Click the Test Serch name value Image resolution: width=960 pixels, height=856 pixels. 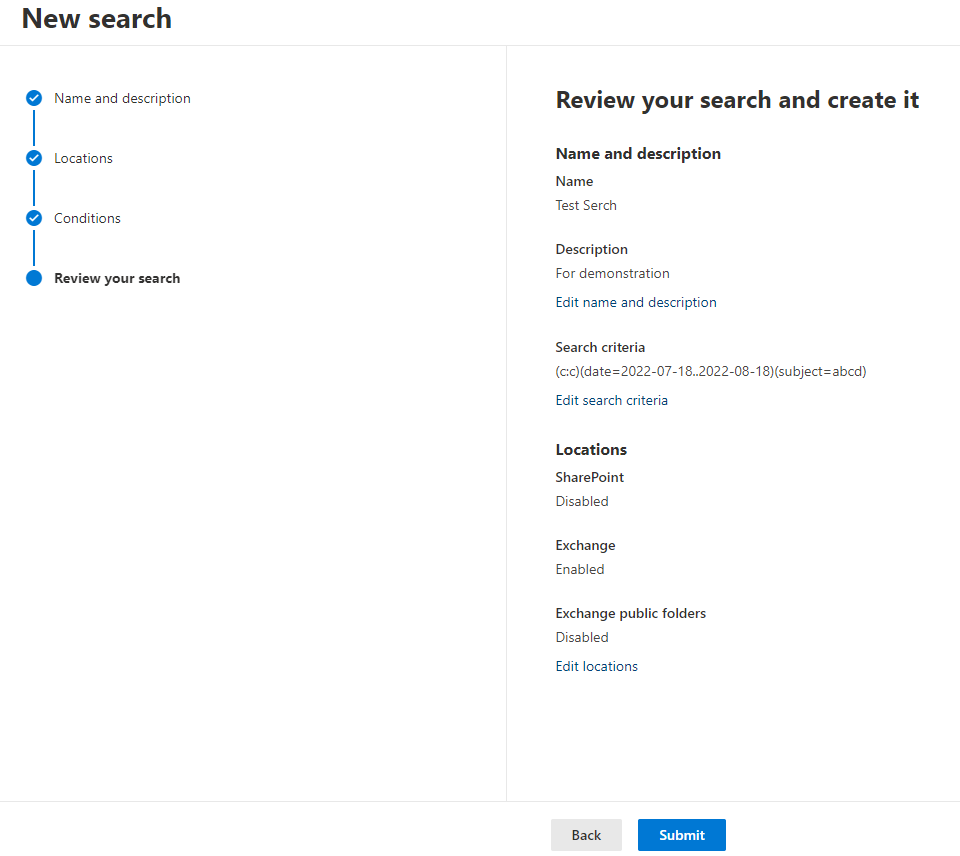click(586, 205)
